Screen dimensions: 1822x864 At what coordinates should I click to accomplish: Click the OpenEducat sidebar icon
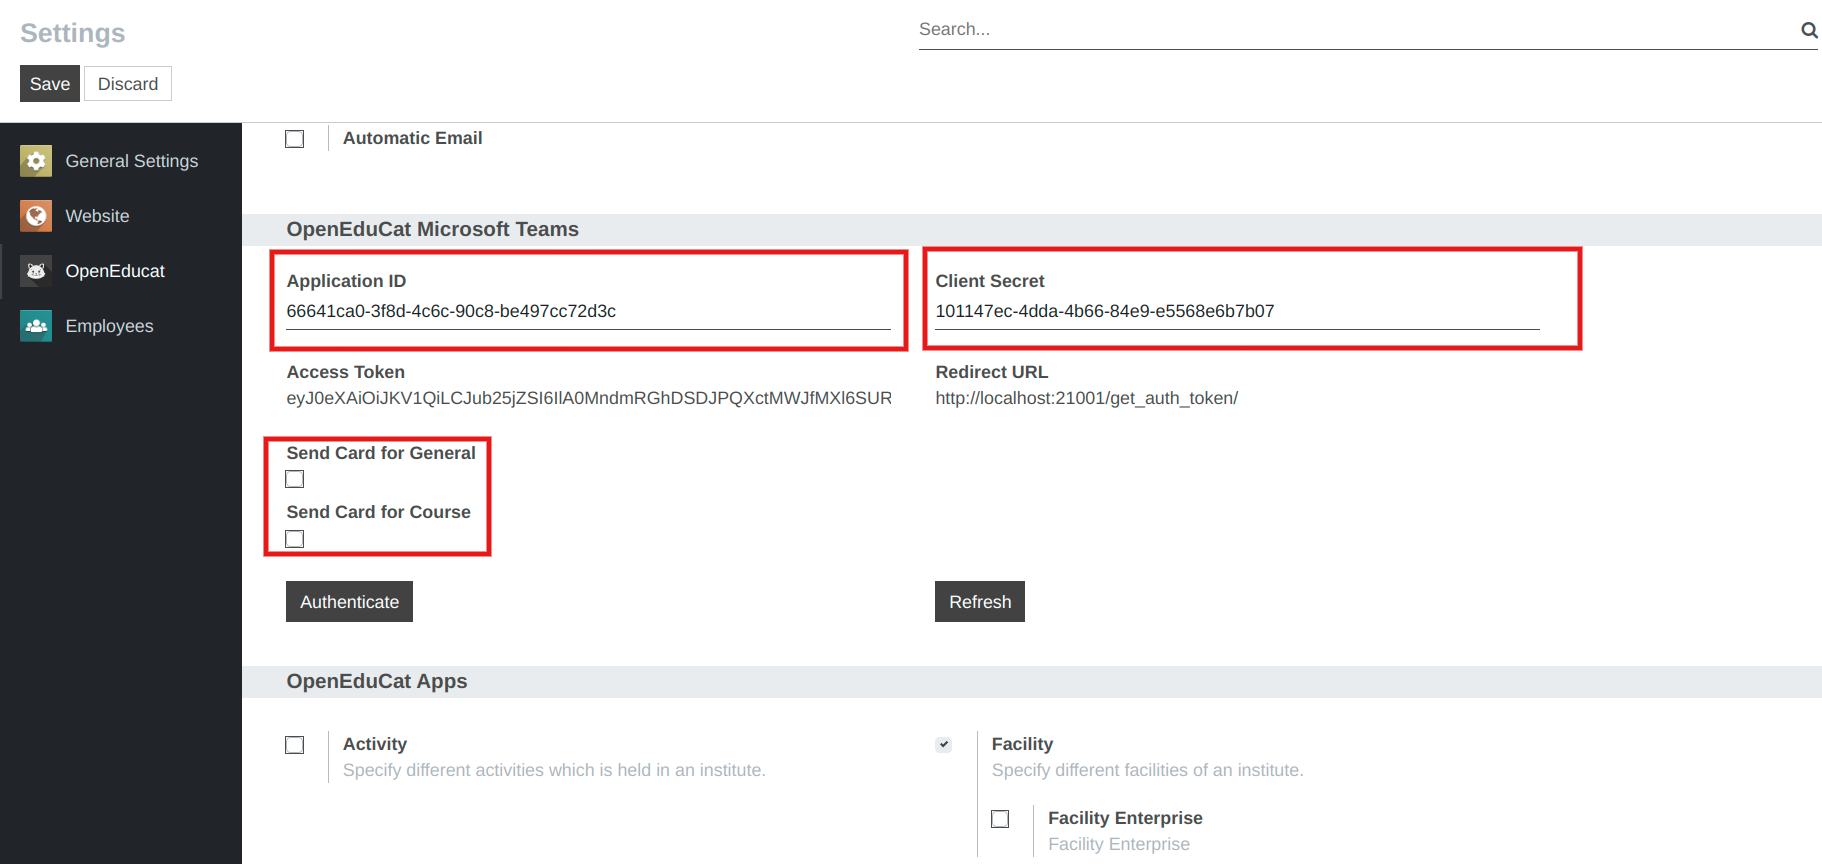pos(36,271)
